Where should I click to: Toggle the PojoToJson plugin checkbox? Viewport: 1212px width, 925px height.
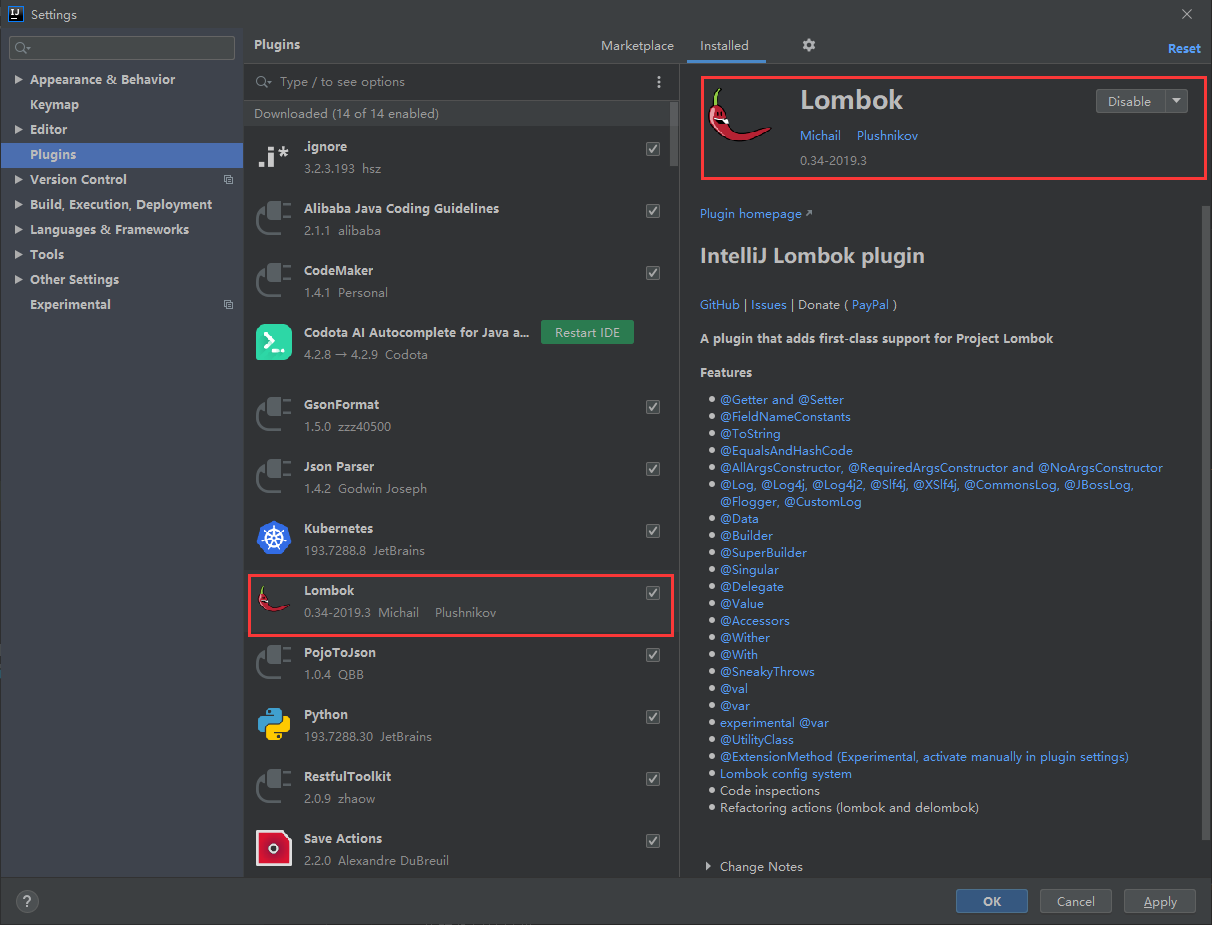pos(653,655)
